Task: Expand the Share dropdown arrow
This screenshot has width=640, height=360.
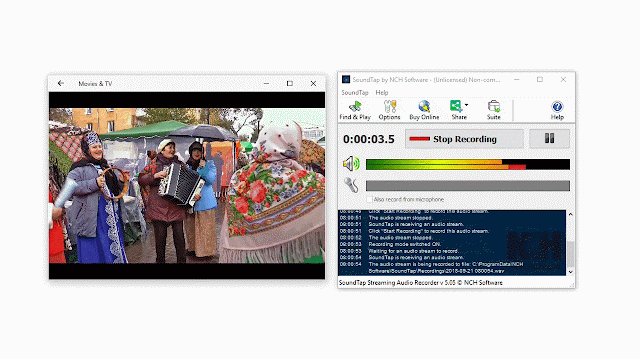Action: click(x=467, y=105)
